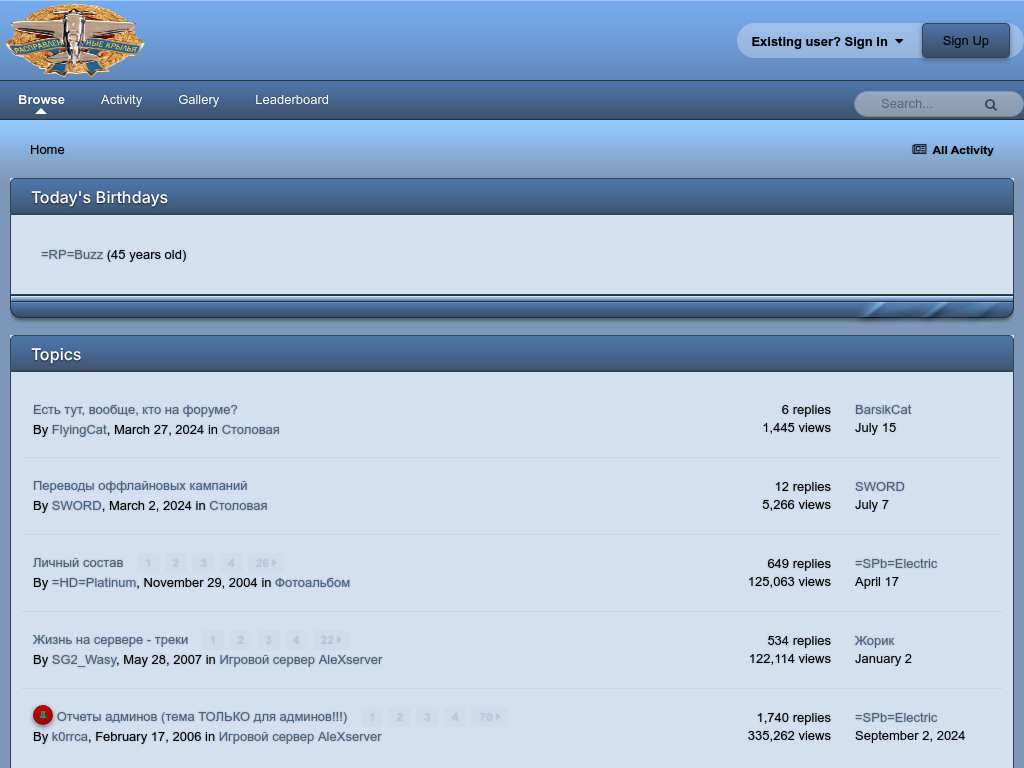Click the red pinned topic icon

tap(43, 715)
